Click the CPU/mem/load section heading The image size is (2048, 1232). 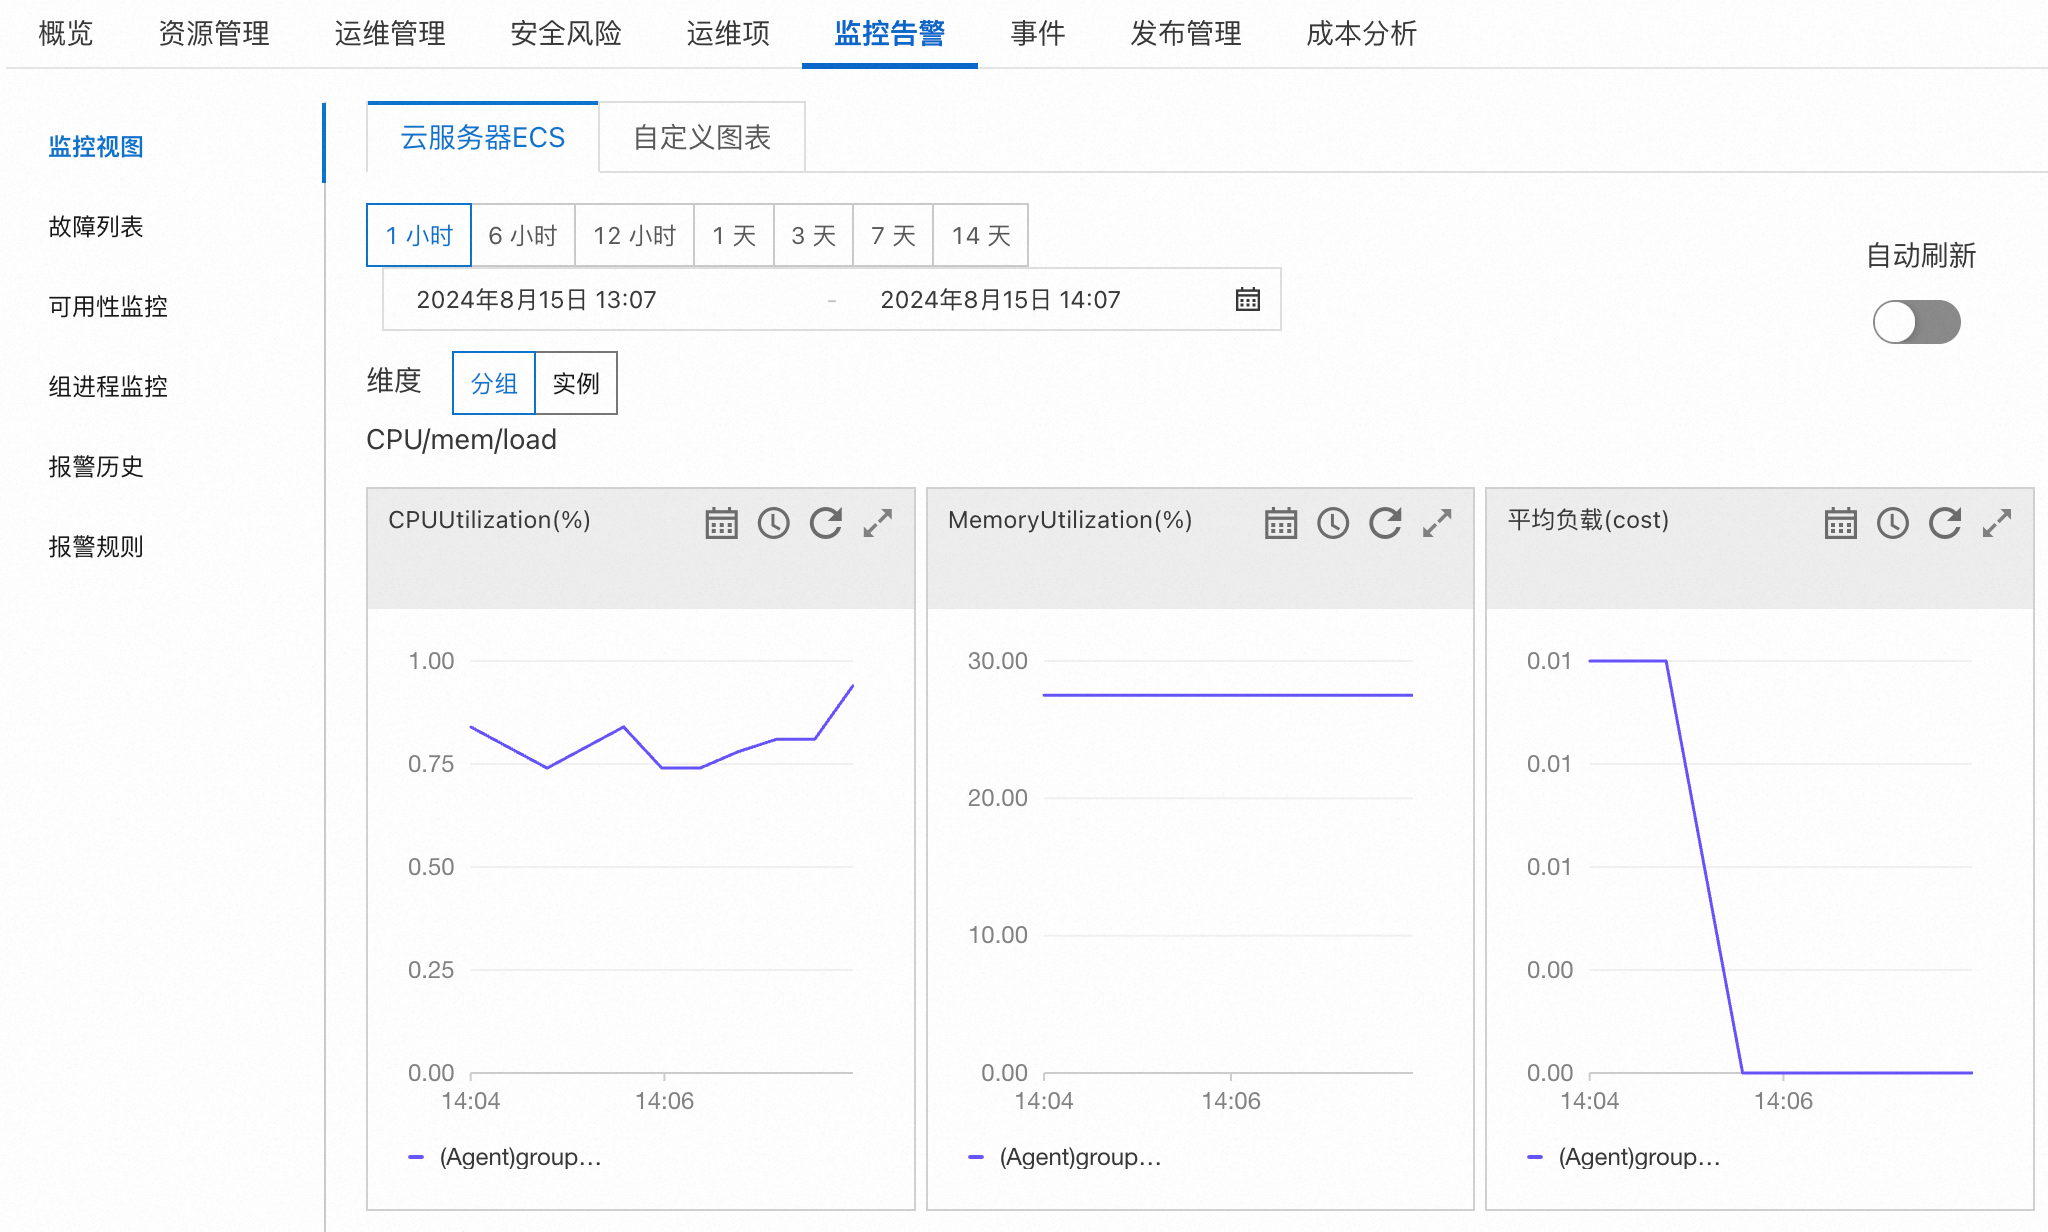click(461, 440)
